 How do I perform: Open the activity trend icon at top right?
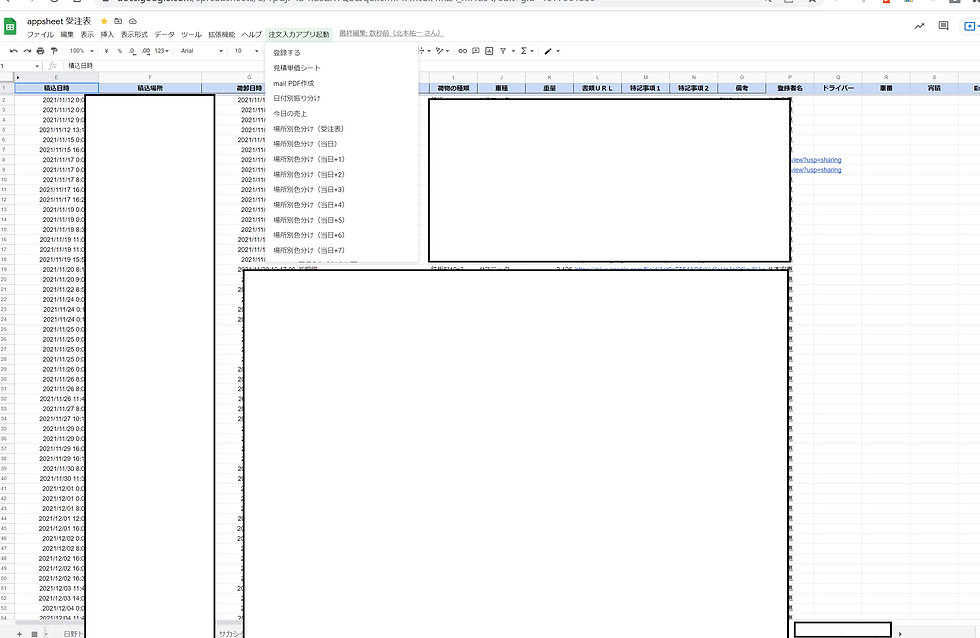pos(919,26)
